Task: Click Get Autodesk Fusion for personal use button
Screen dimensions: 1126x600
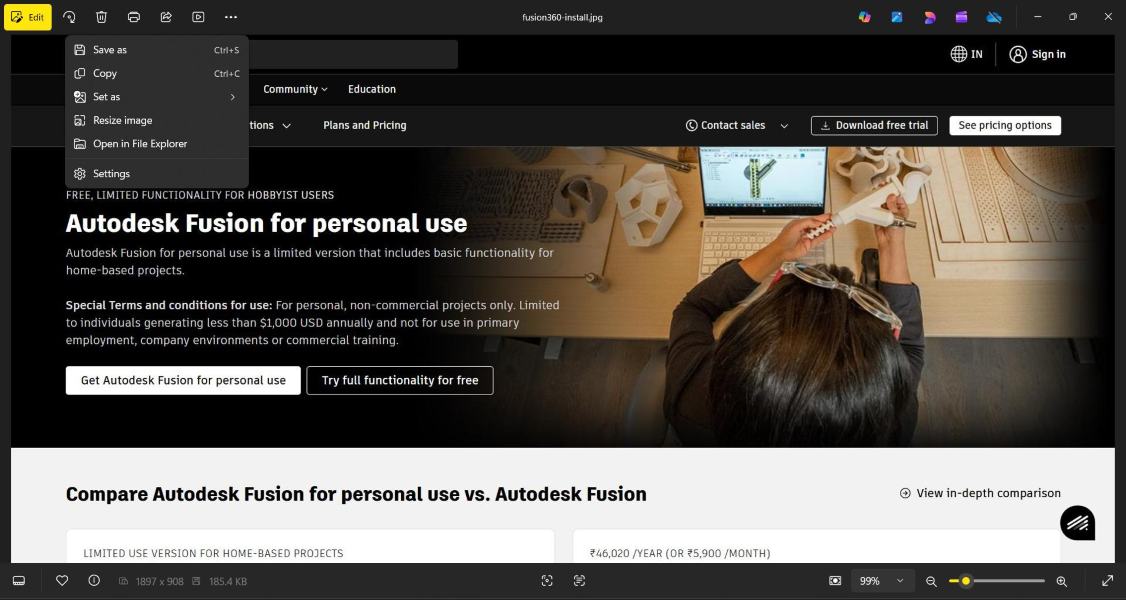Action: pos(183,380)
